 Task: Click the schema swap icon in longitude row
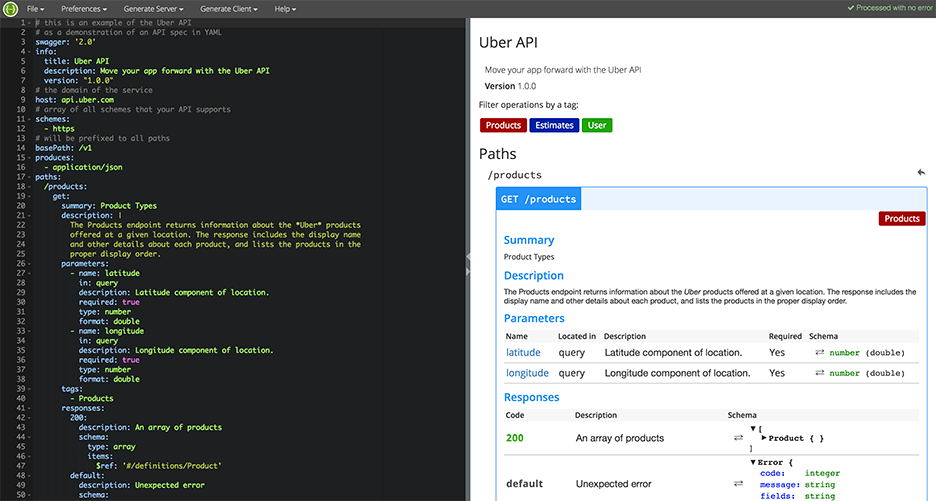tap(820, 373)
